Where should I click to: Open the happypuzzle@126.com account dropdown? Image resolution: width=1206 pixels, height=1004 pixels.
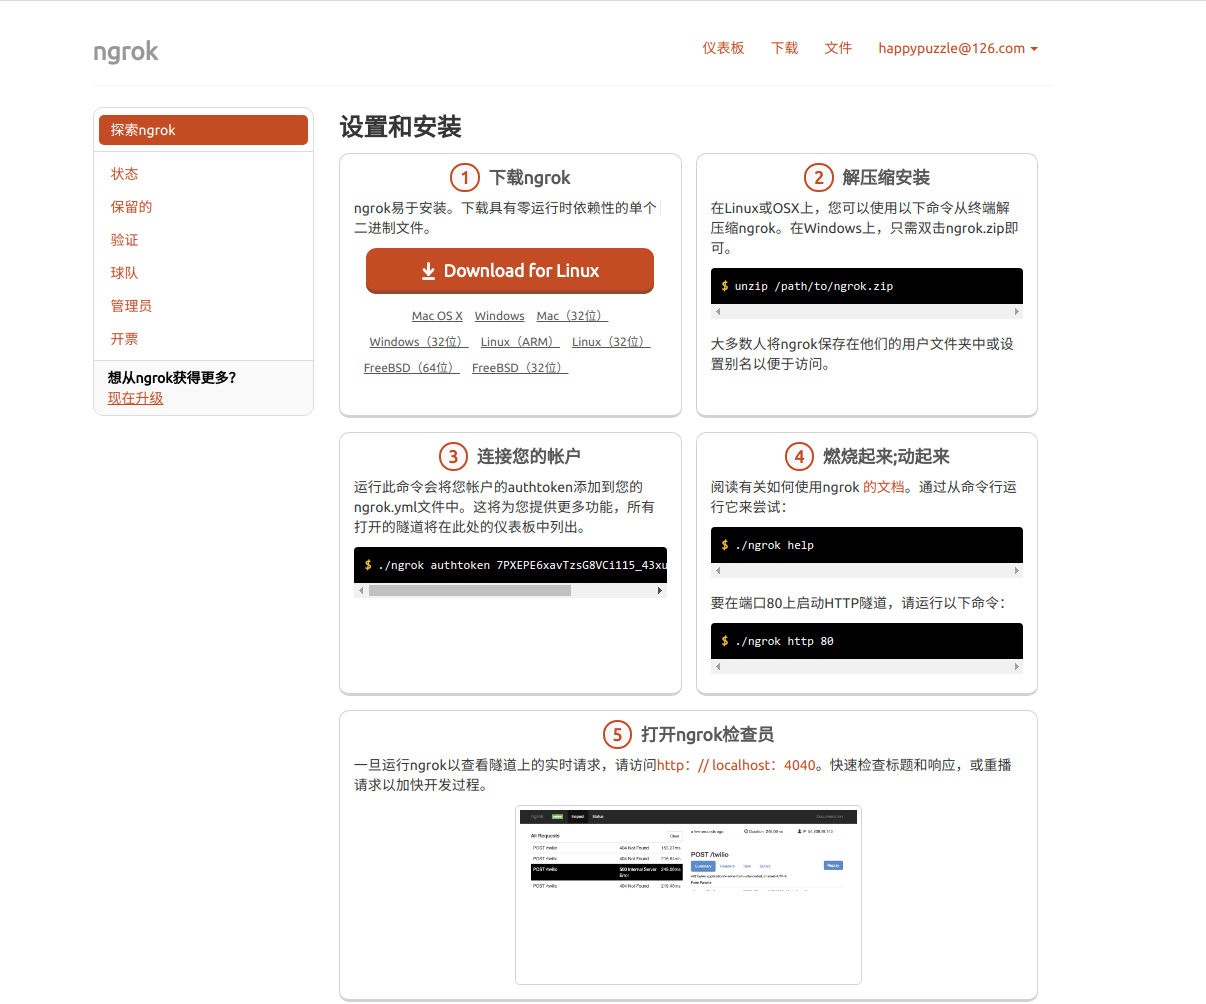(957, 48)
